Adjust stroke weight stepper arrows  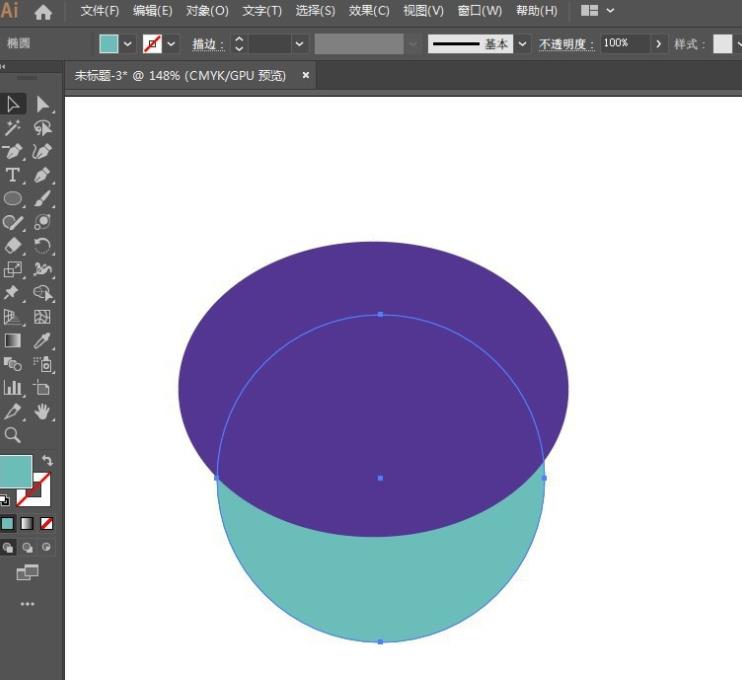(239, 44)
